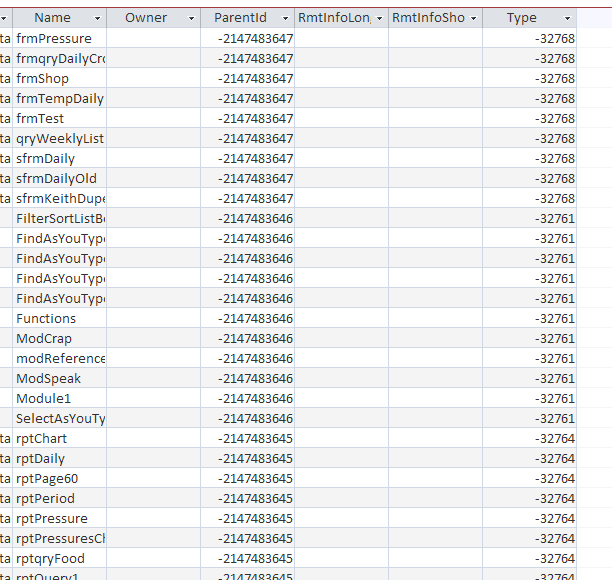The image size is (612, 580).
Task: Click the Functions name cell
Action: [60, 318]
